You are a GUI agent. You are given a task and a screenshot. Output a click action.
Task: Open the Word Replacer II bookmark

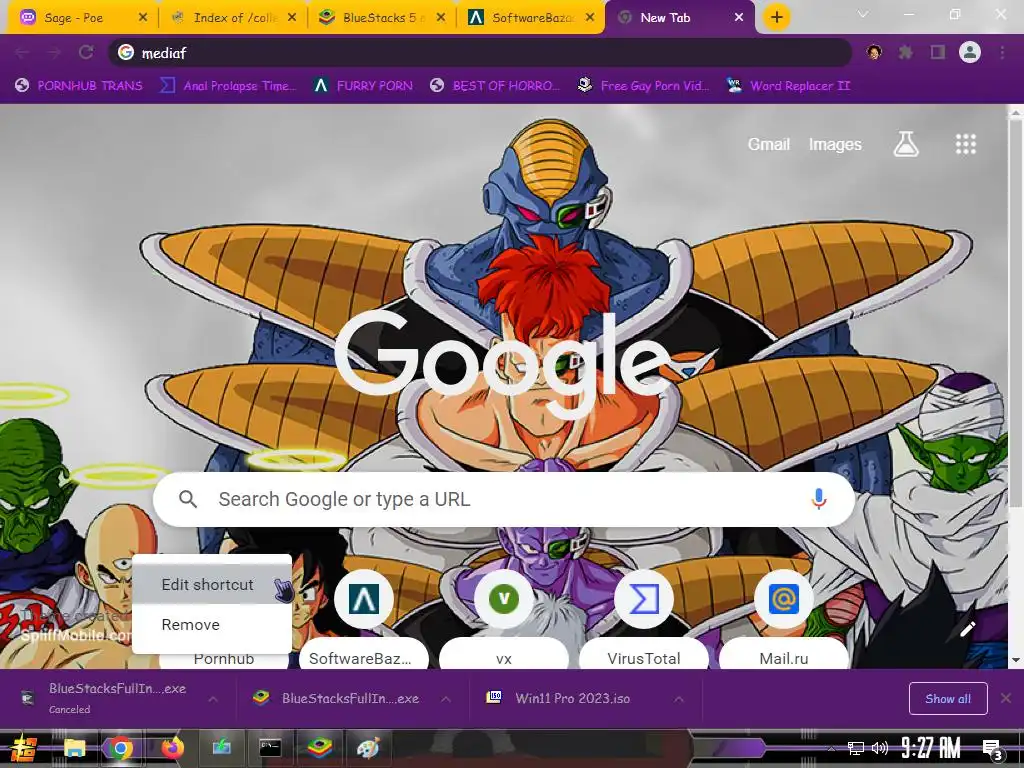pos(788,86)
